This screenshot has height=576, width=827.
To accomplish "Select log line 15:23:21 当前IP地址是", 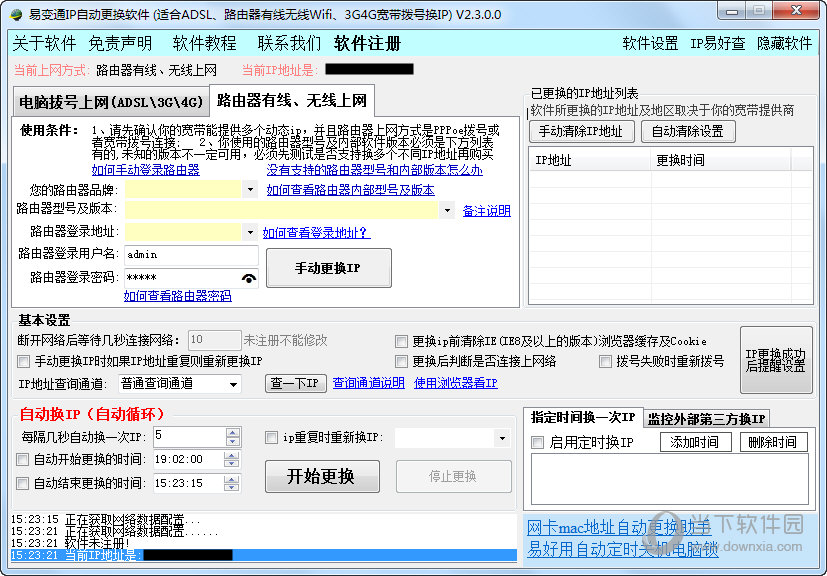I will (264, 555).
